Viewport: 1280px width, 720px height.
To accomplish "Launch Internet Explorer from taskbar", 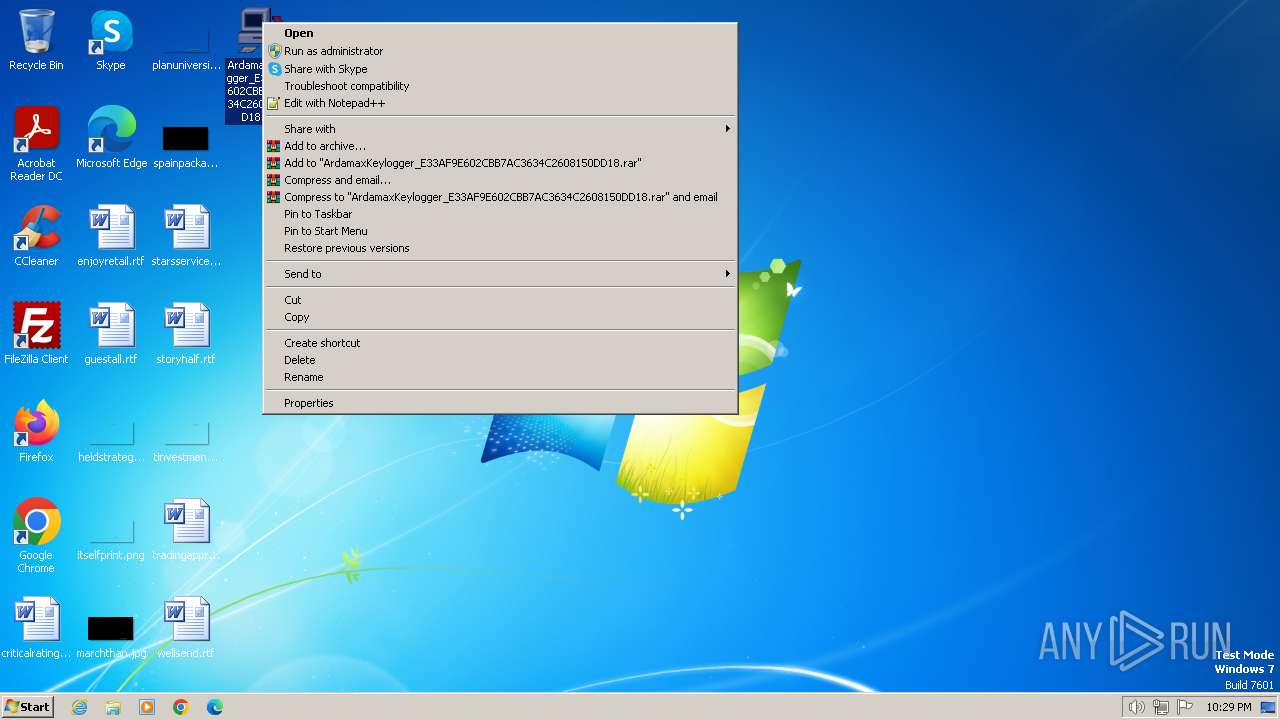I will pyautogui.click(x=80, y=707).
